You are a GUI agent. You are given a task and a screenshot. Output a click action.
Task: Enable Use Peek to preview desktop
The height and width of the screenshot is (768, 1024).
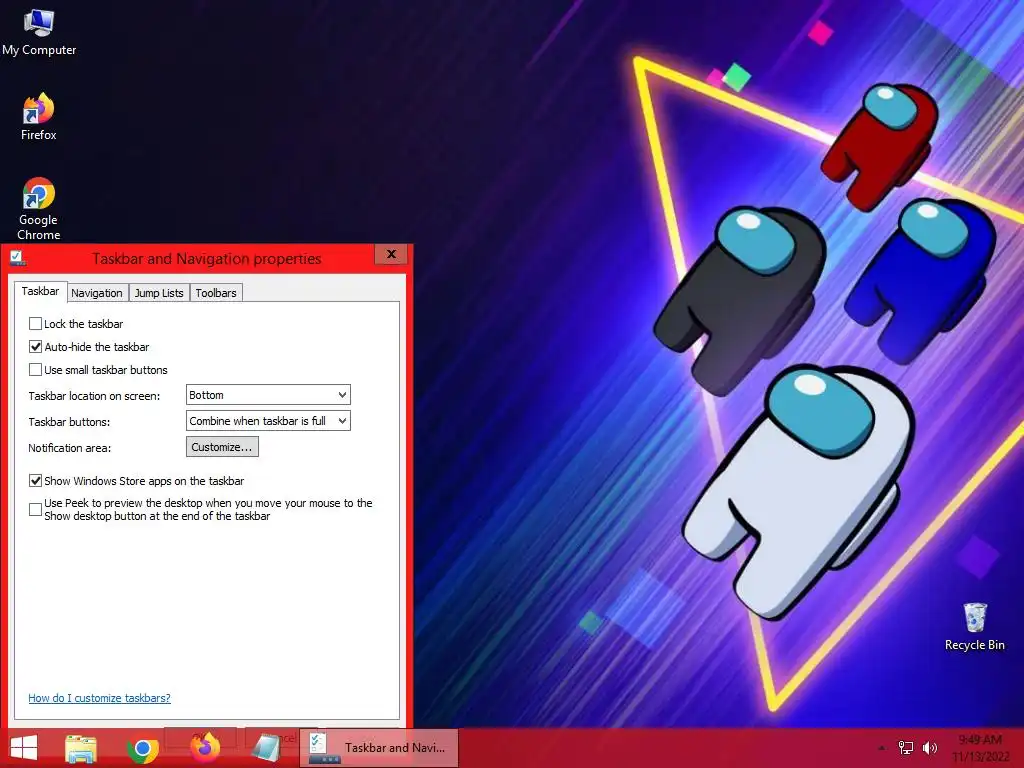tap(36, 509)
